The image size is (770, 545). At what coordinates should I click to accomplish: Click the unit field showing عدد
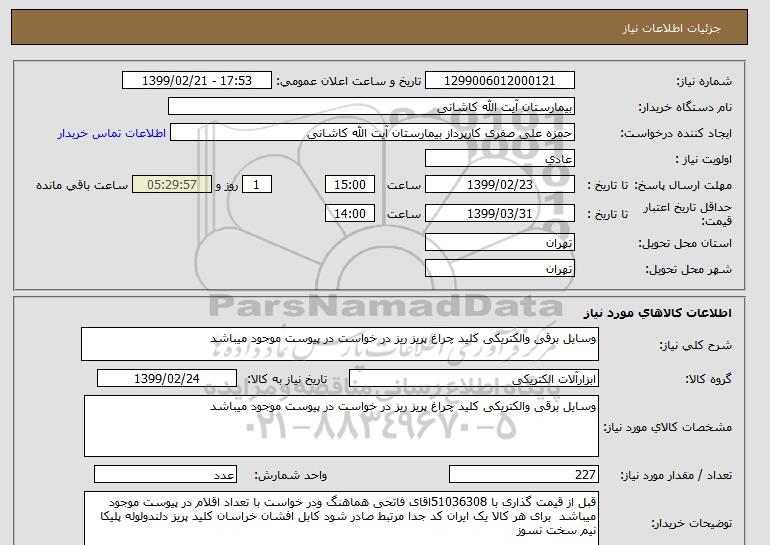tap(165, 474)
